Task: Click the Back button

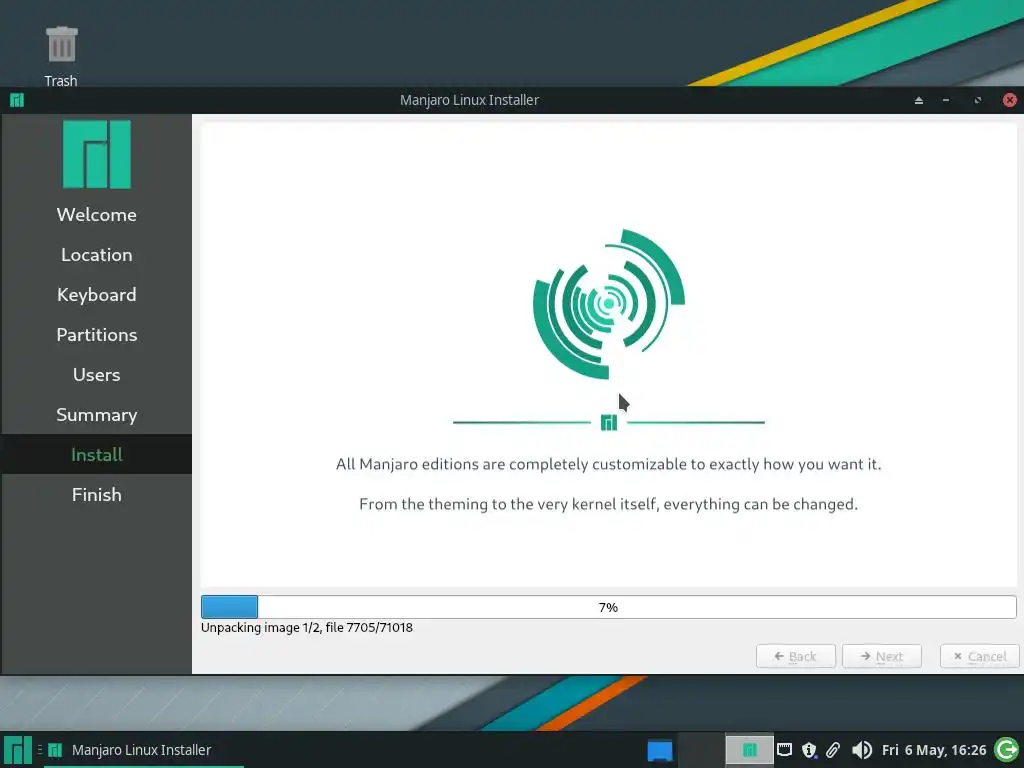Action: tap(795, 656)
